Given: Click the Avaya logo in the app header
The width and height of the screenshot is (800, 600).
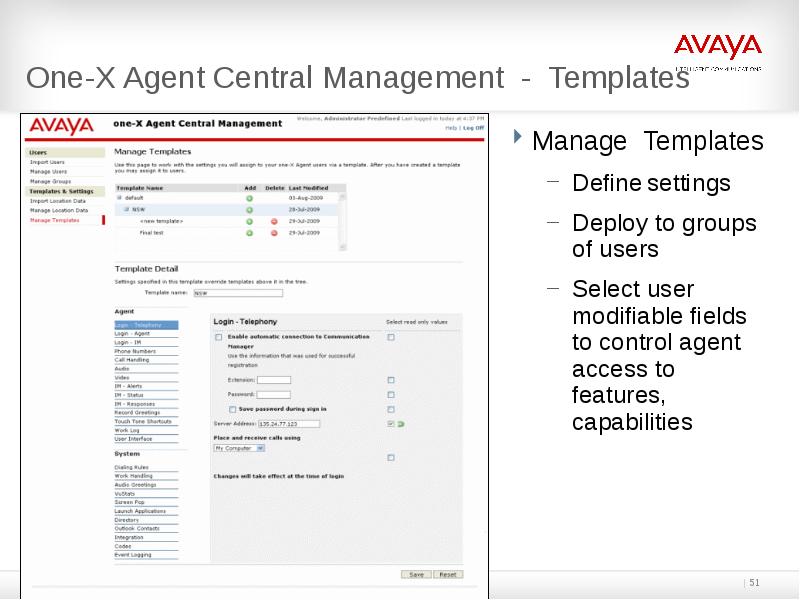Looking at the screenshot, I should (x=62, y=126).
